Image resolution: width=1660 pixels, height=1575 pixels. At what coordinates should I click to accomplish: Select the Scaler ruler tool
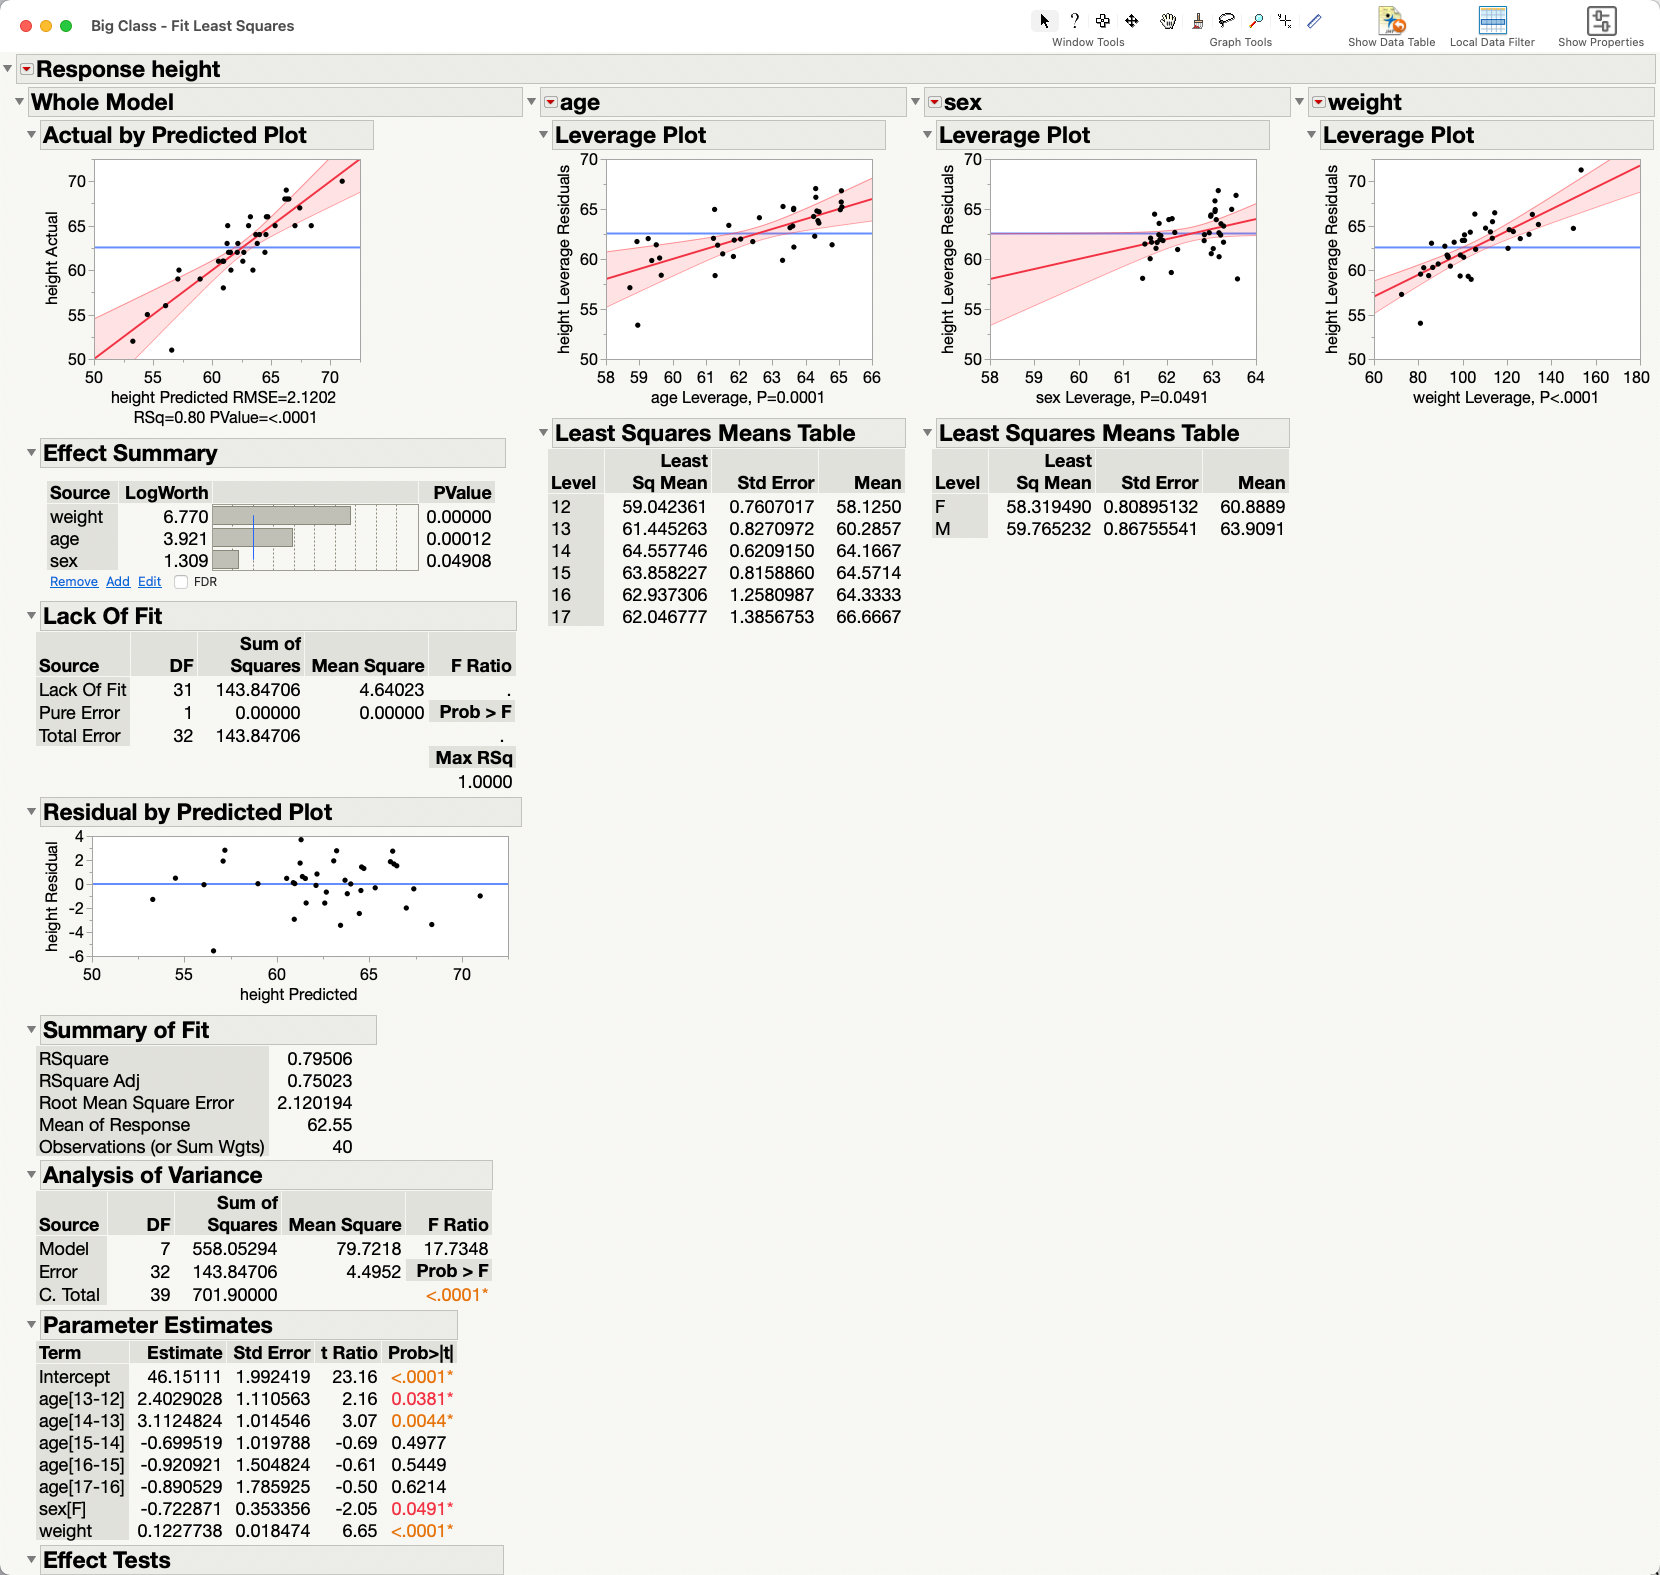point(1314,20)
